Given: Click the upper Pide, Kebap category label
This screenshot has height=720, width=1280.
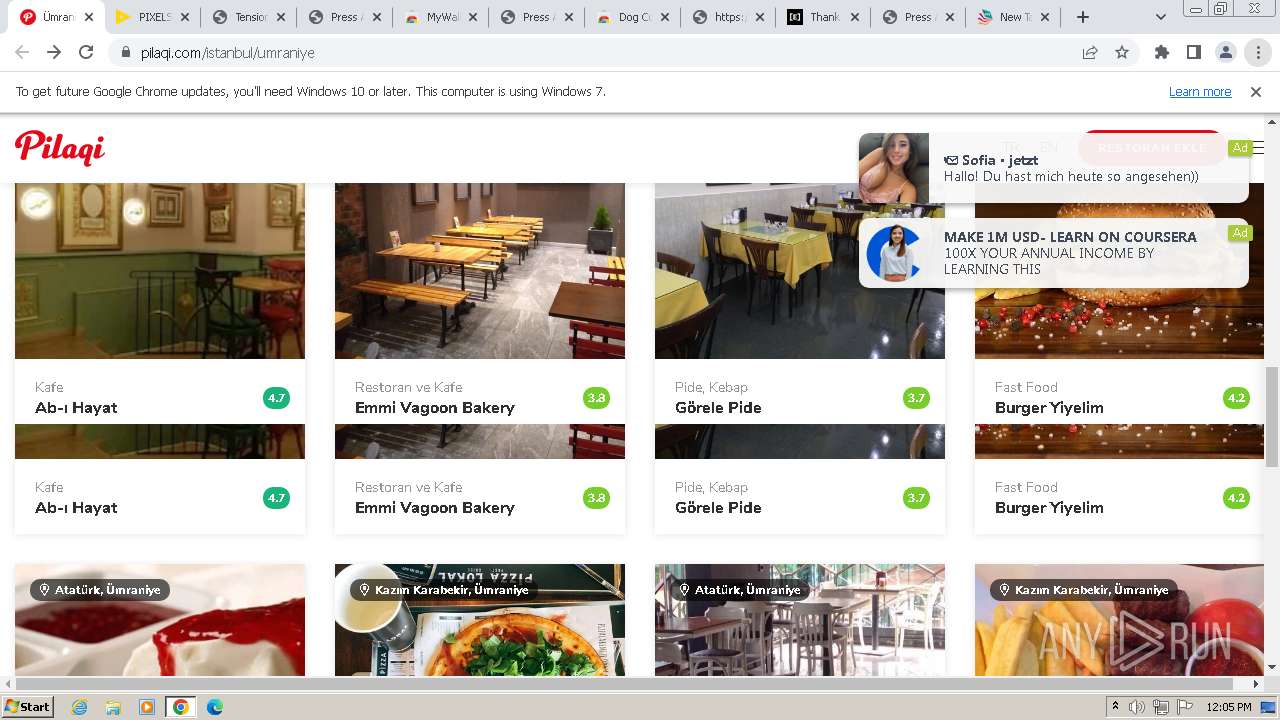Looking at the screenshot, I should tap(711, 387).
